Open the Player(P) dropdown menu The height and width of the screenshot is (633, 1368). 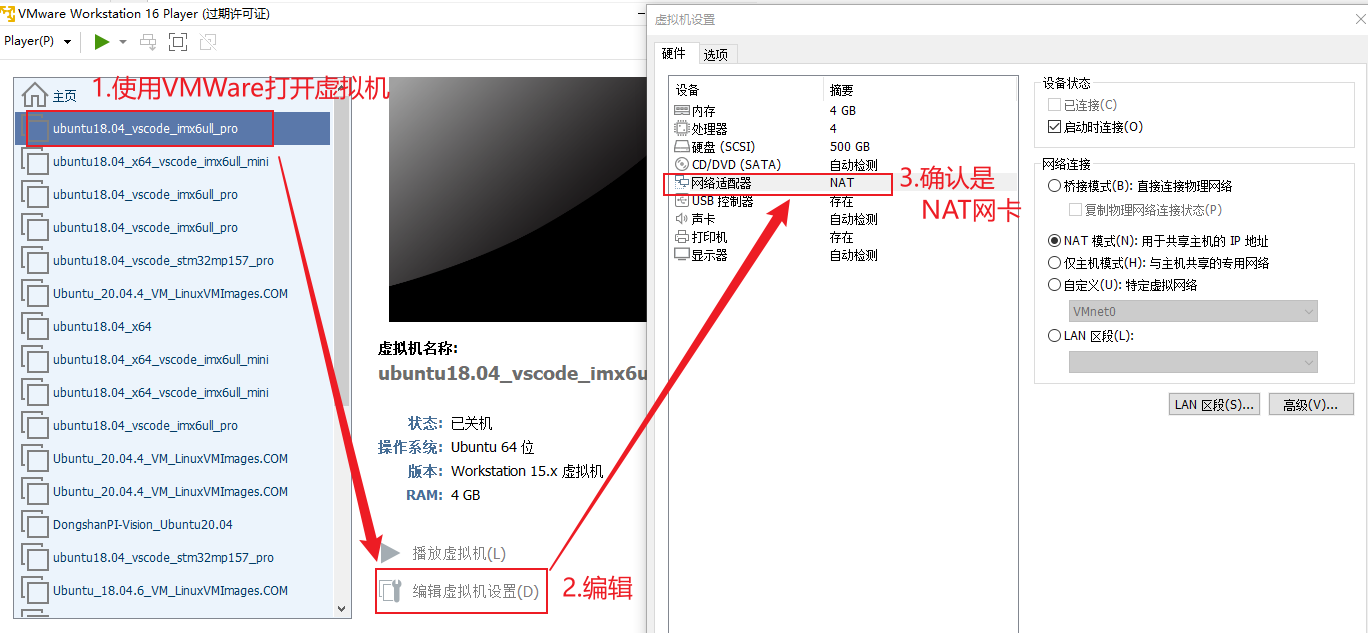[38, 41]
